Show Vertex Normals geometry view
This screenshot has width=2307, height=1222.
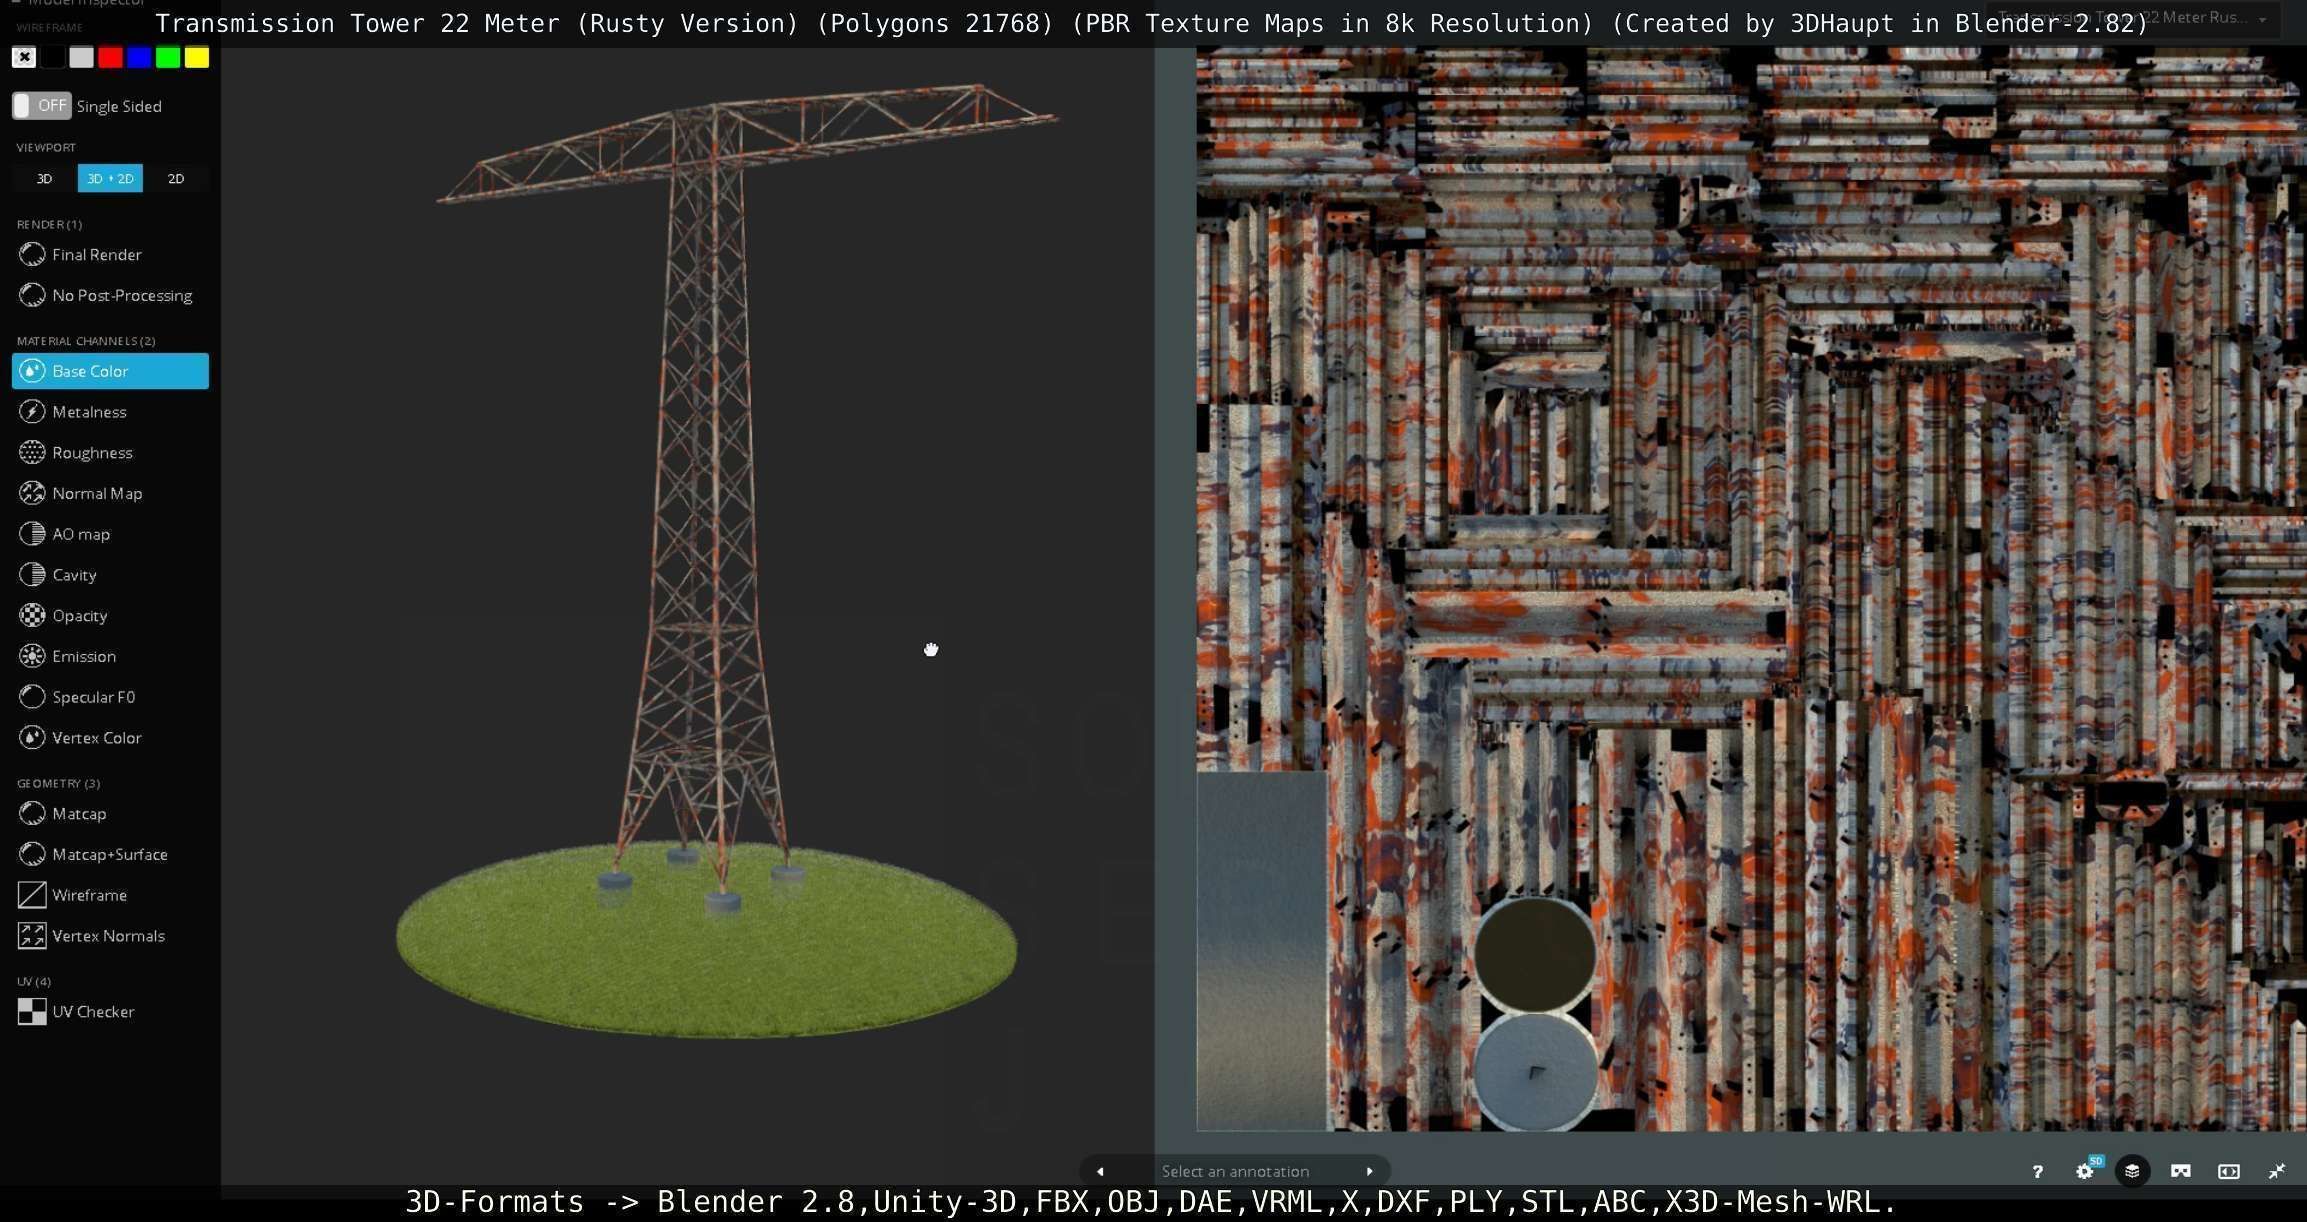tap(110, 936)
